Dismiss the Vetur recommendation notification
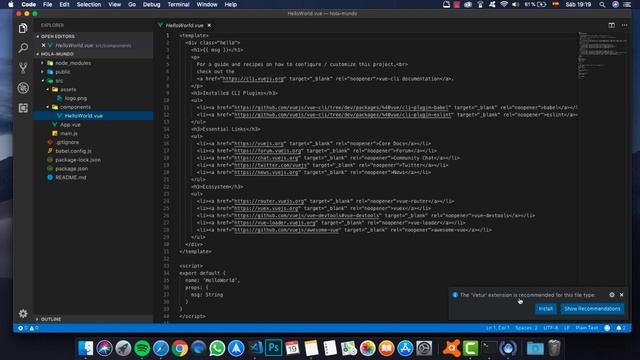Image resolution: width=640 pixels, height=360 pixels. tap(622, 295)
